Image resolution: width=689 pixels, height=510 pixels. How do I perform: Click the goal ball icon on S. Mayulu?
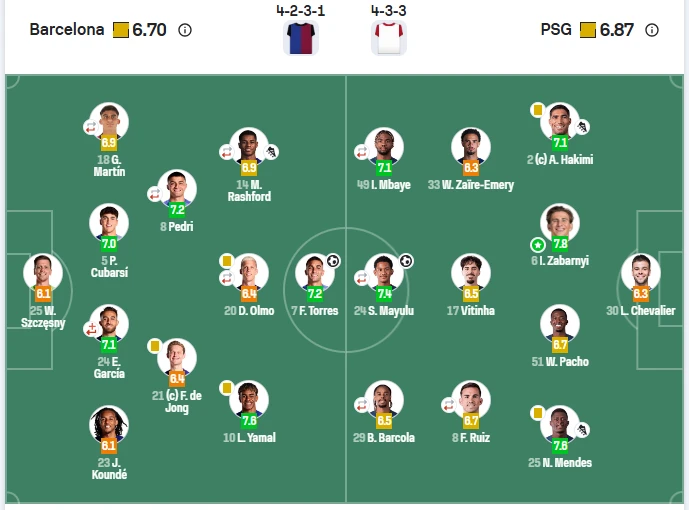[x=406, y=261]
